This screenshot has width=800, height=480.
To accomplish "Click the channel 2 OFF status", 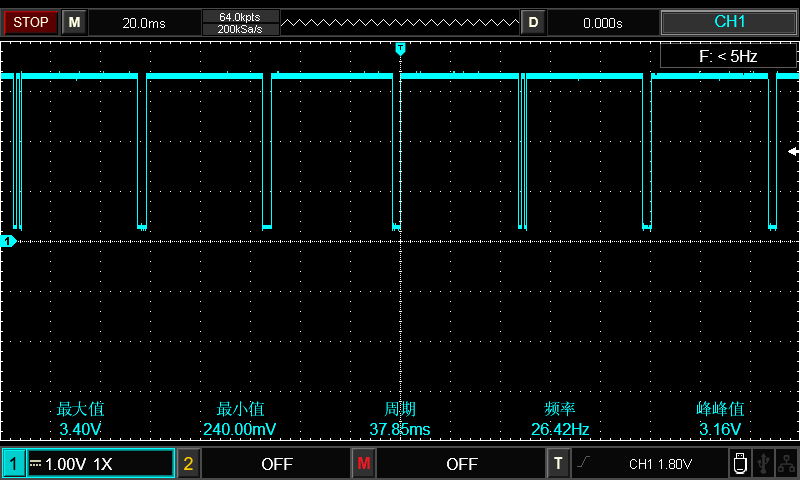I will (277, 464).
